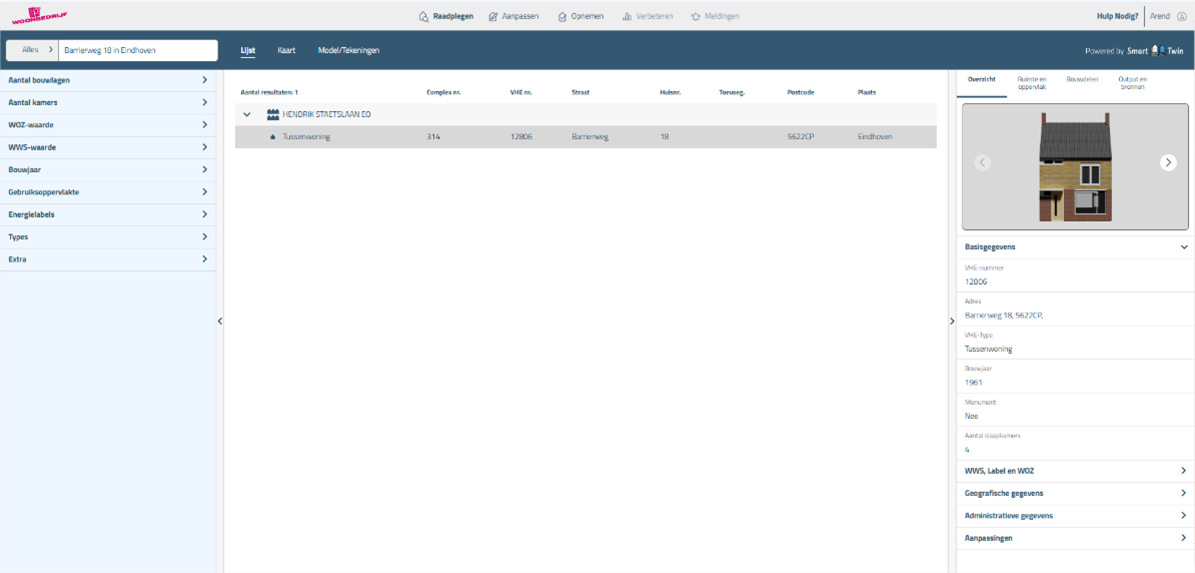Image resolution: width=1195 pixels, height=573 pixels.
Task: Open the Bouwdelen tab
Action: (1082, 79)
